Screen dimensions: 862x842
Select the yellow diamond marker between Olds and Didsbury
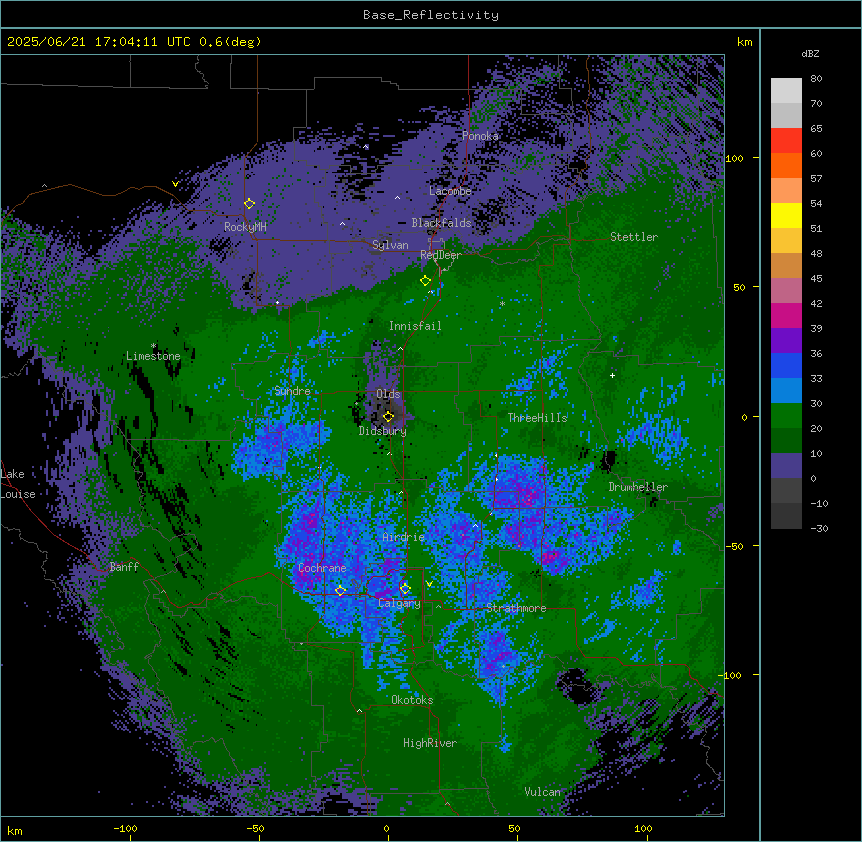click(x=388, y=417)
